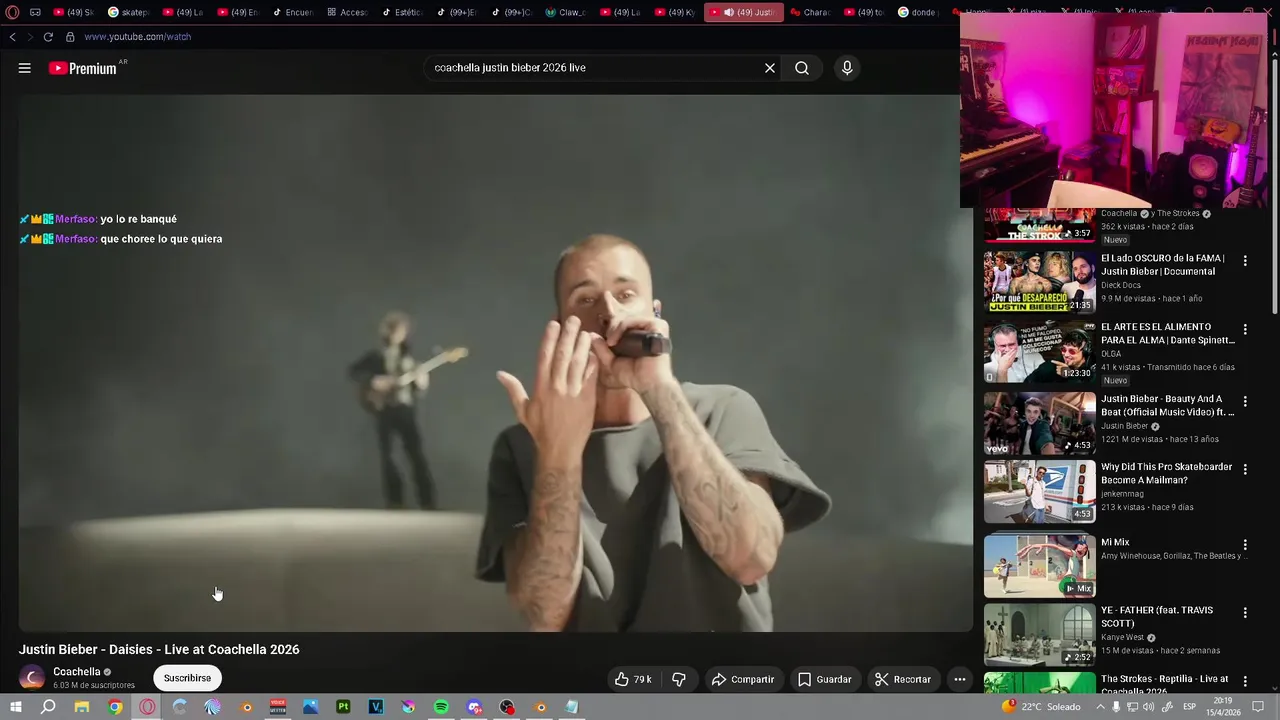Open Discord from the taskbar
The image size is (1280, 720).
474,707
